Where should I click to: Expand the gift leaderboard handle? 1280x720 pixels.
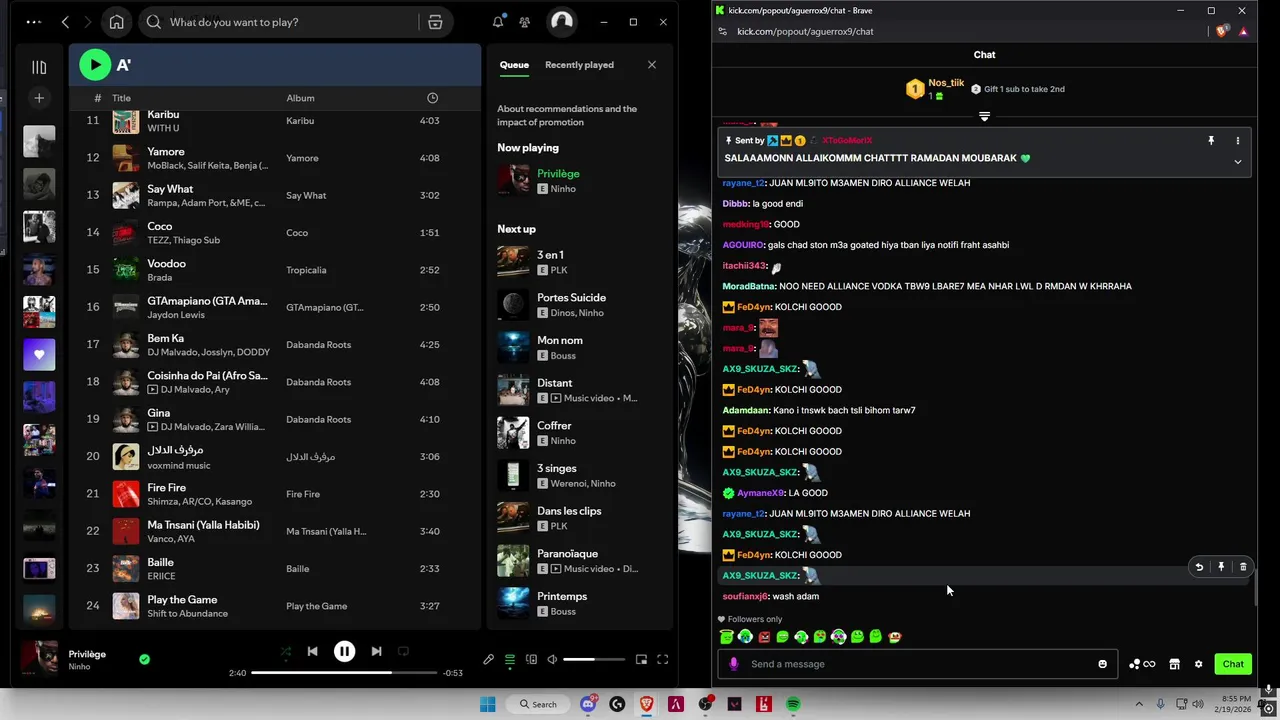point(984,117)
